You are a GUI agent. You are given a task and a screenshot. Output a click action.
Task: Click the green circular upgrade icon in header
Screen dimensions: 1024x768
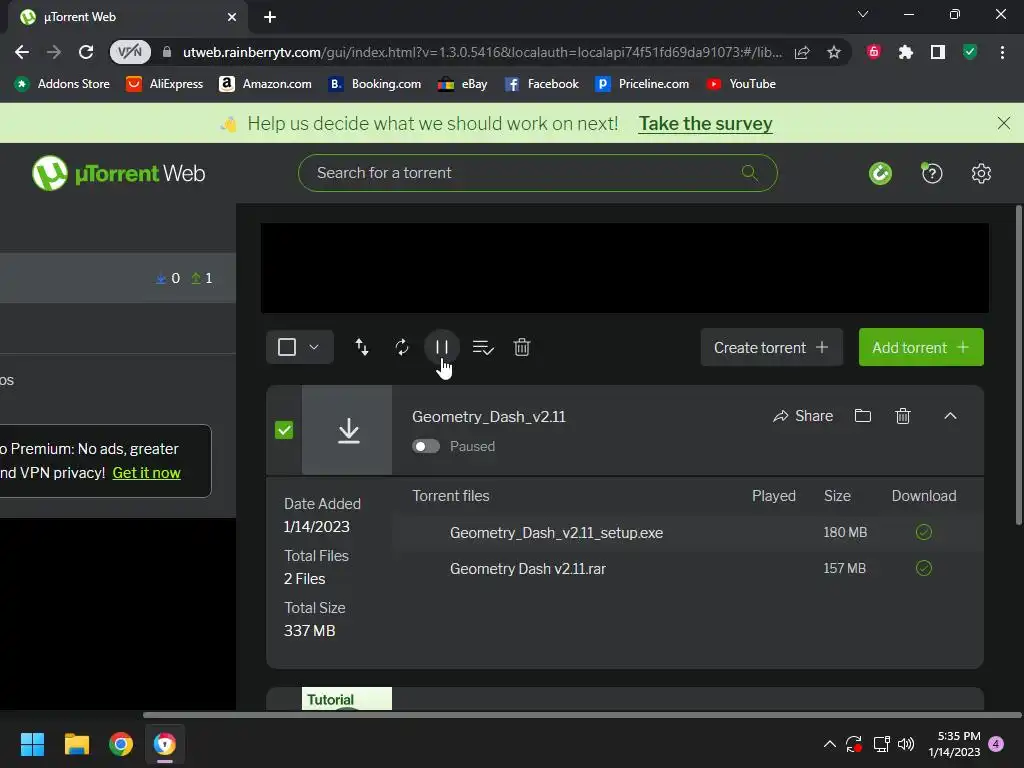[880, 173]
